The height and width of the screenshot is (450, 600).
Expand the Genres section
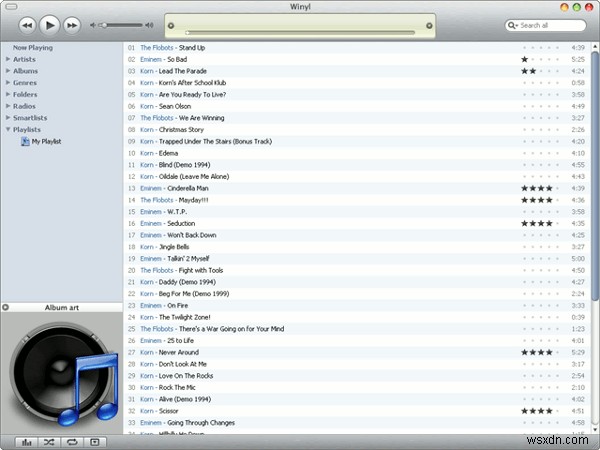(x=8, y=83)
